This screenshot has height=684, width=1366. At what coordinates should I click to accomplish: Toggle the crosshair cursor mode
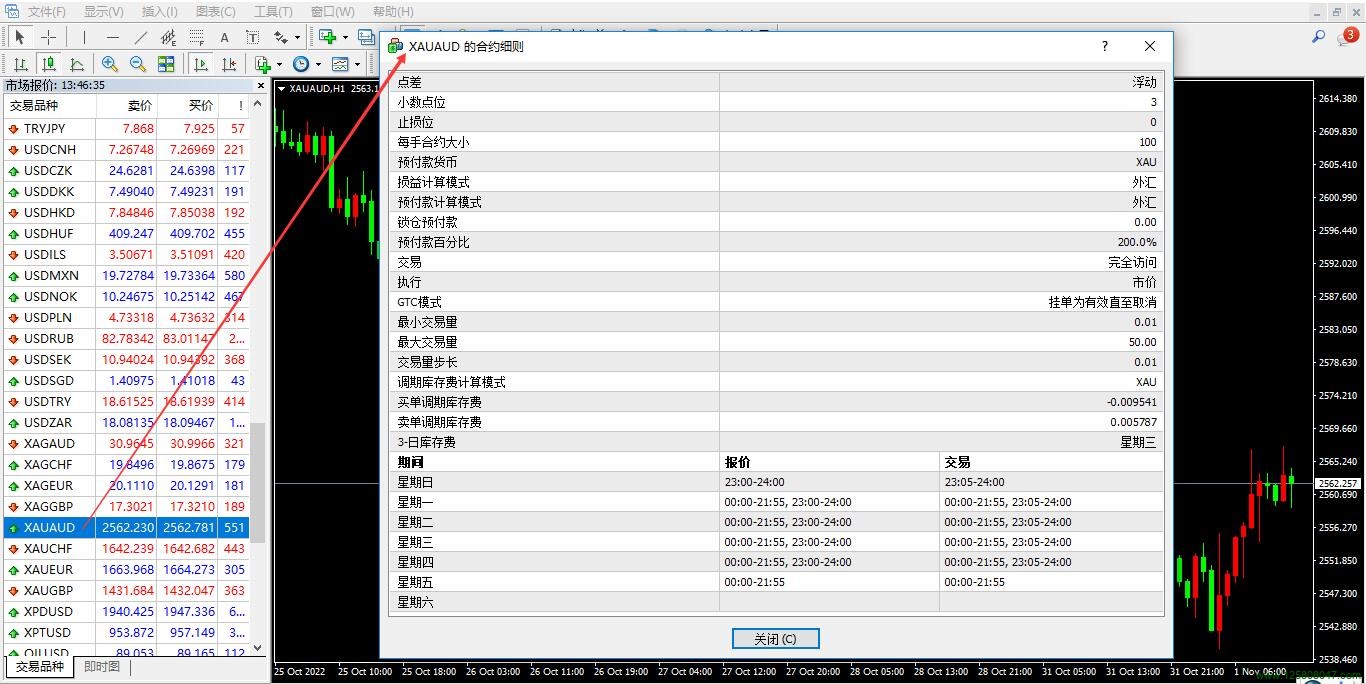click(48, 37)
